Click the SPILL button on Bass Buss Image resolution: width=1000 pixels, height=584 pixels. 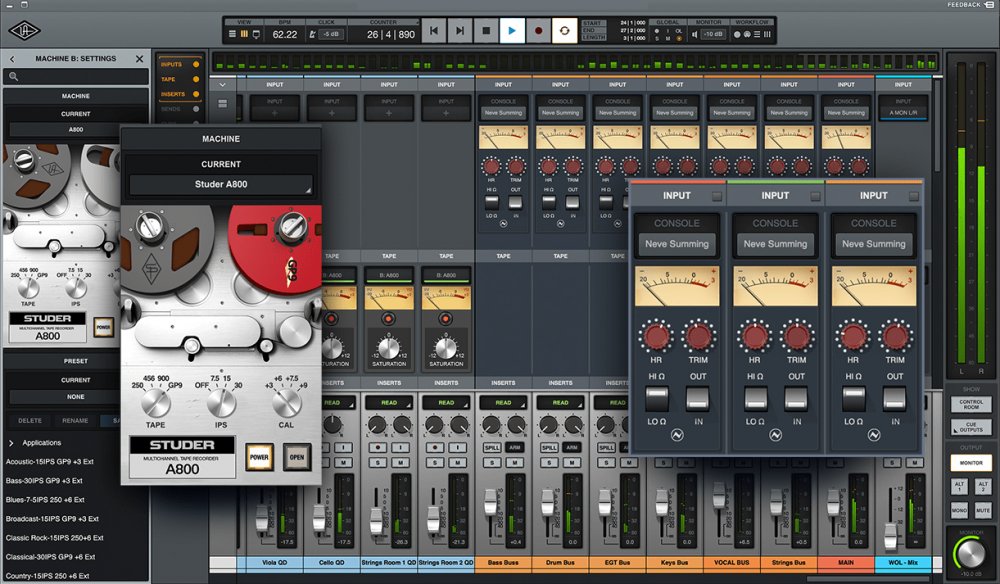[x=492, y=448]
